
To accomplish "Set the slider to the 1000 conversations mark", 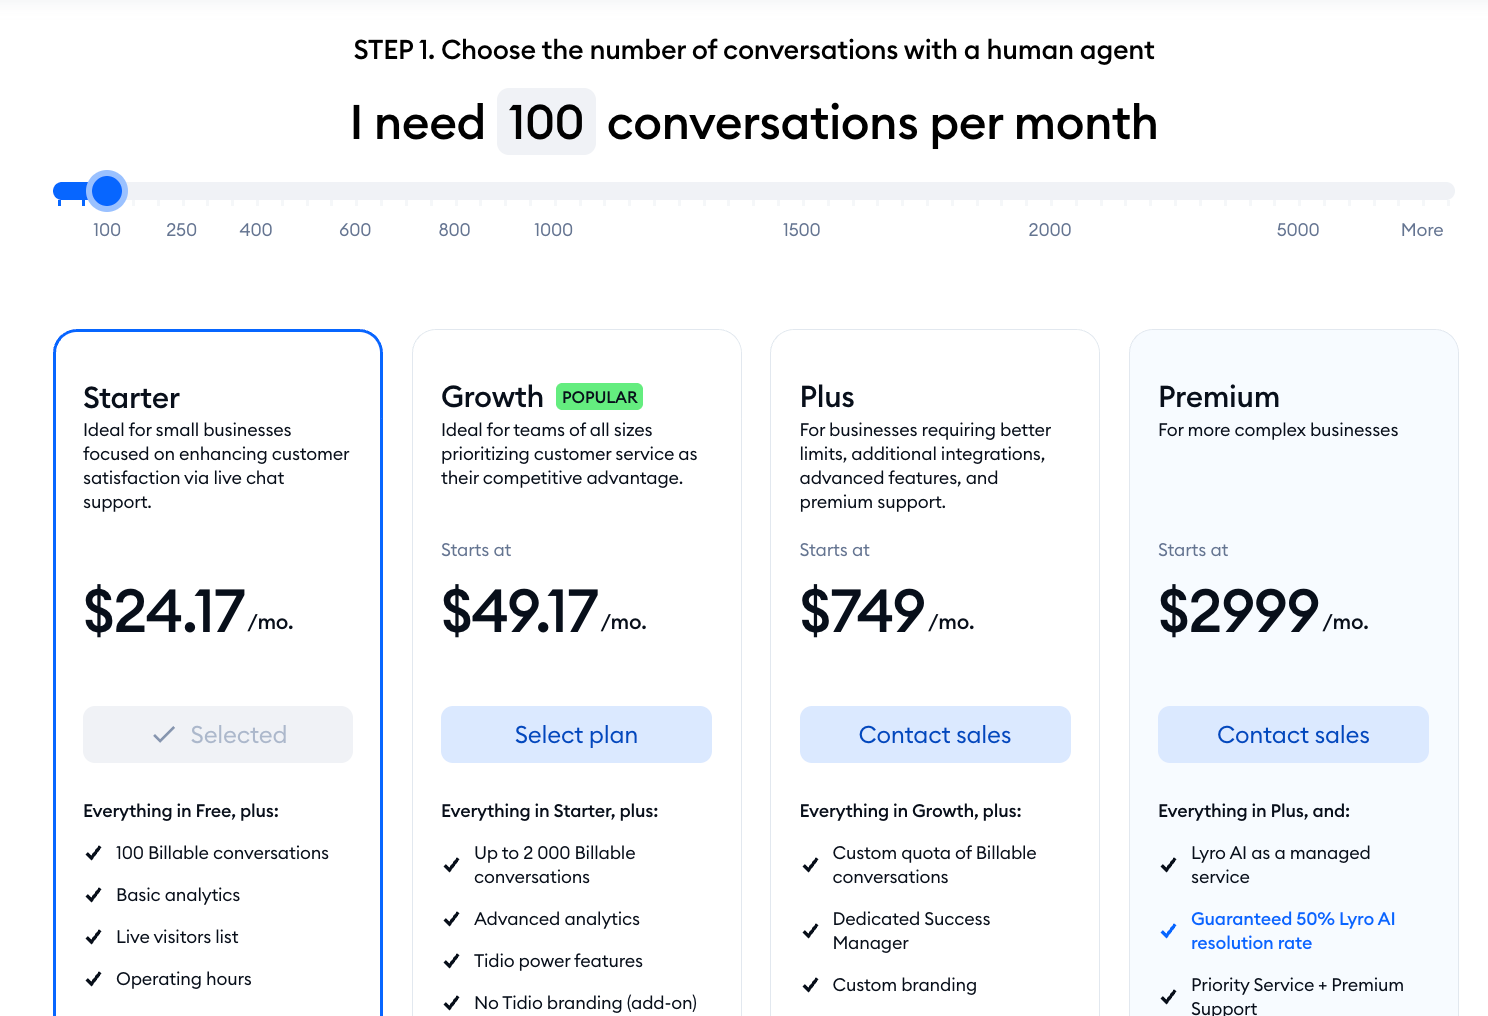I will (x=553, y=230).
